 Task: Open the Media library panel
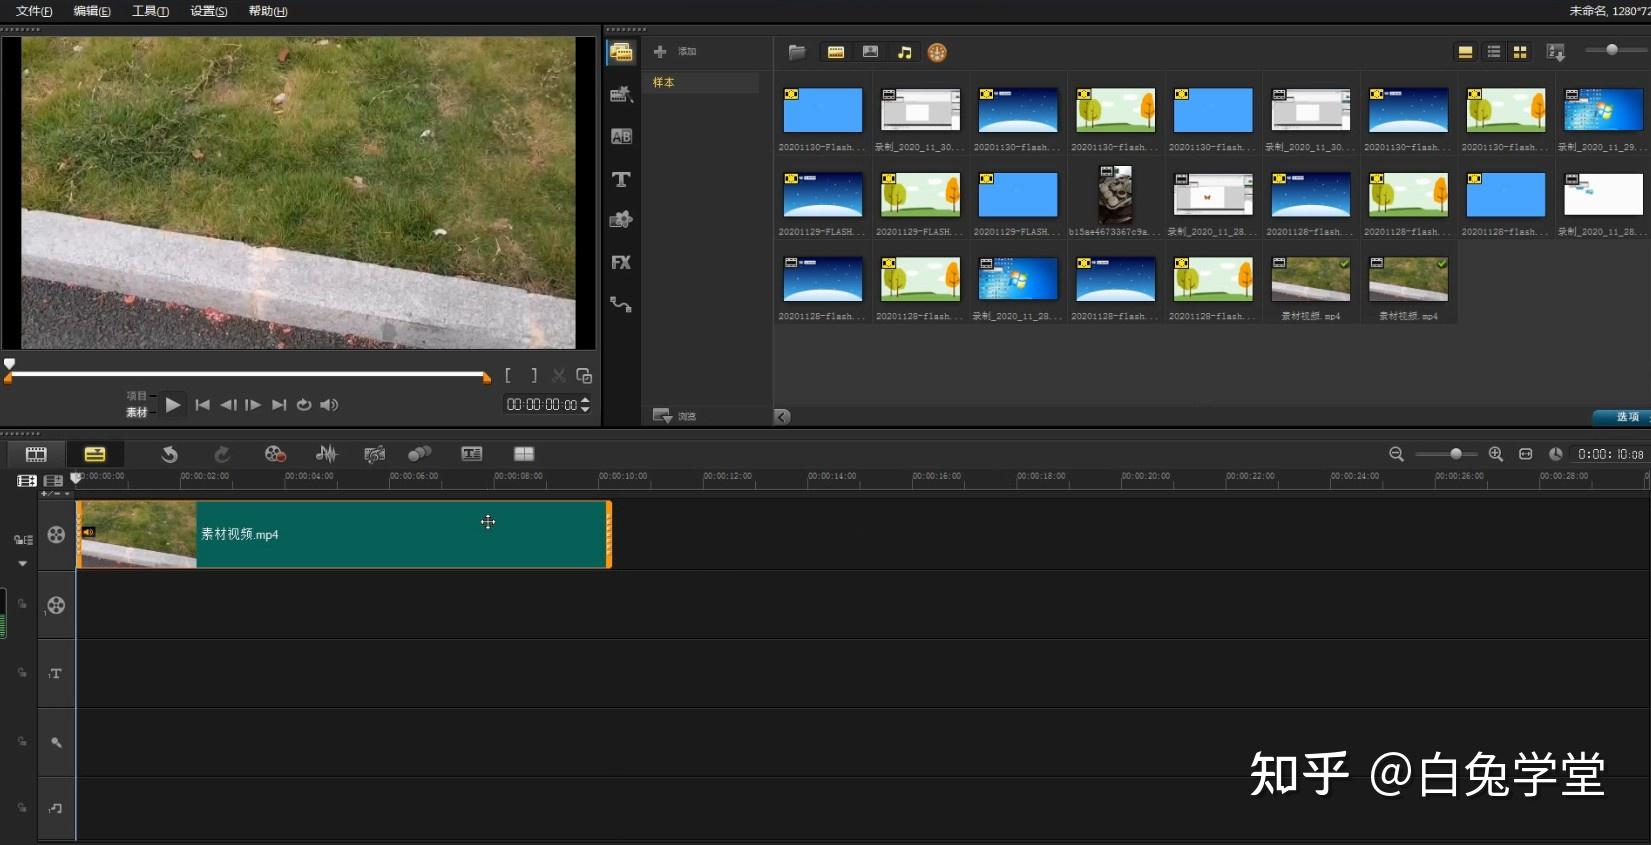621,52
